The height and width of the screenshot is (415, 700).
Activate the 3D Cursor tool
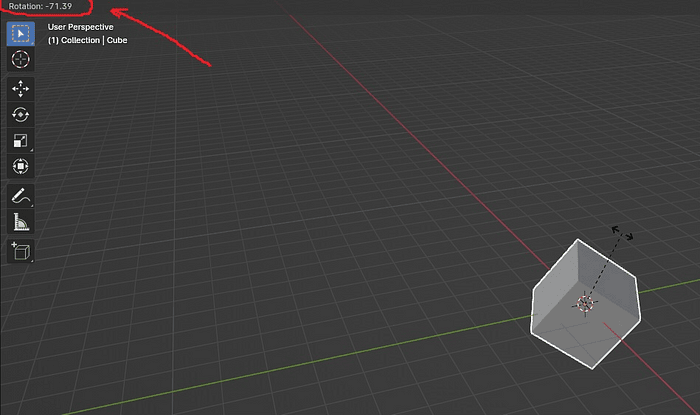click(20, 59)
